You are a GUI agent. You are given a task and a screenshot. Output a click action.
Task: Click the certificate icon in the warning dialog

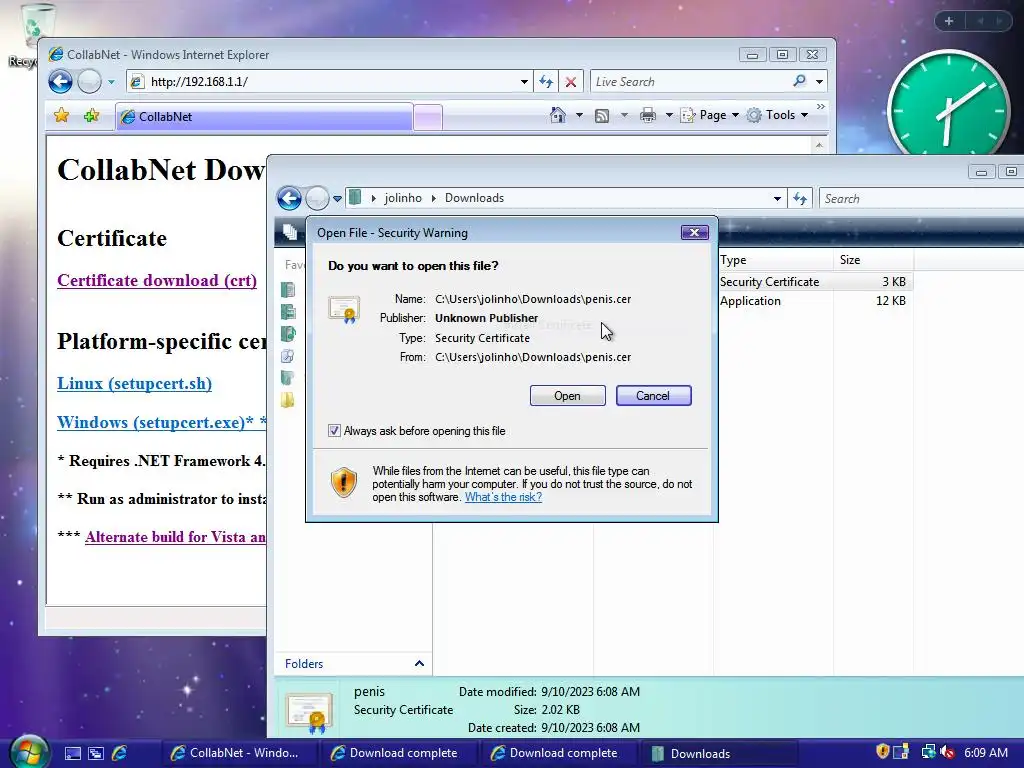(x=344, y=309)
